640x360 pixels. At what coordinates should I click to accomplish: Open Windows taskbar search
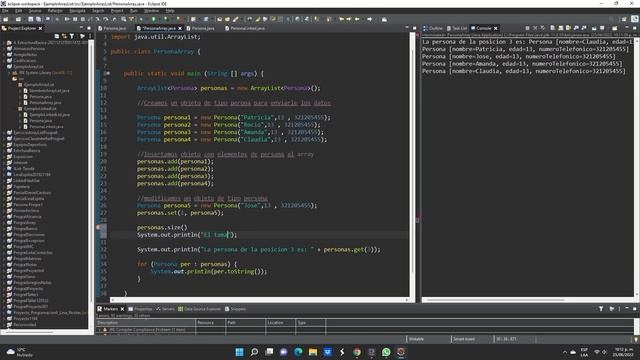254,352
